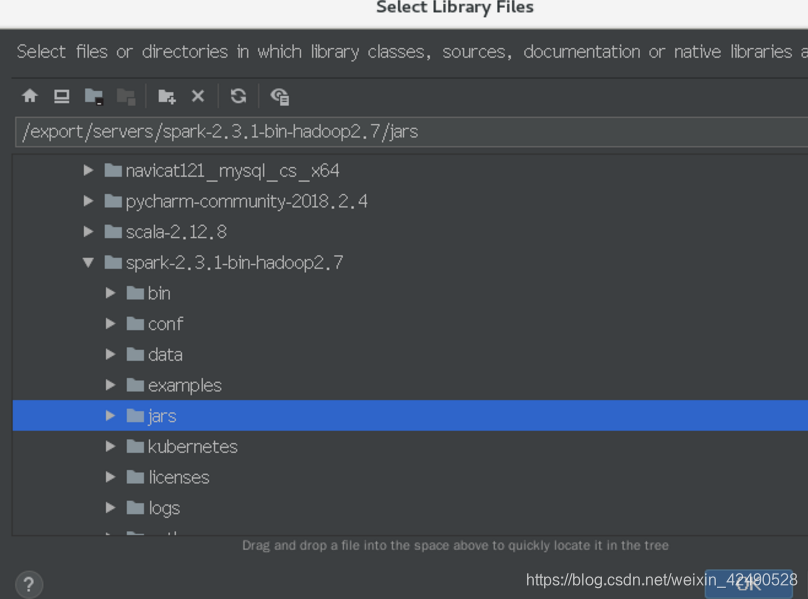Screen dimensions: 808x599
Task: Expand the licenses folder
Action: pos(110,477)
